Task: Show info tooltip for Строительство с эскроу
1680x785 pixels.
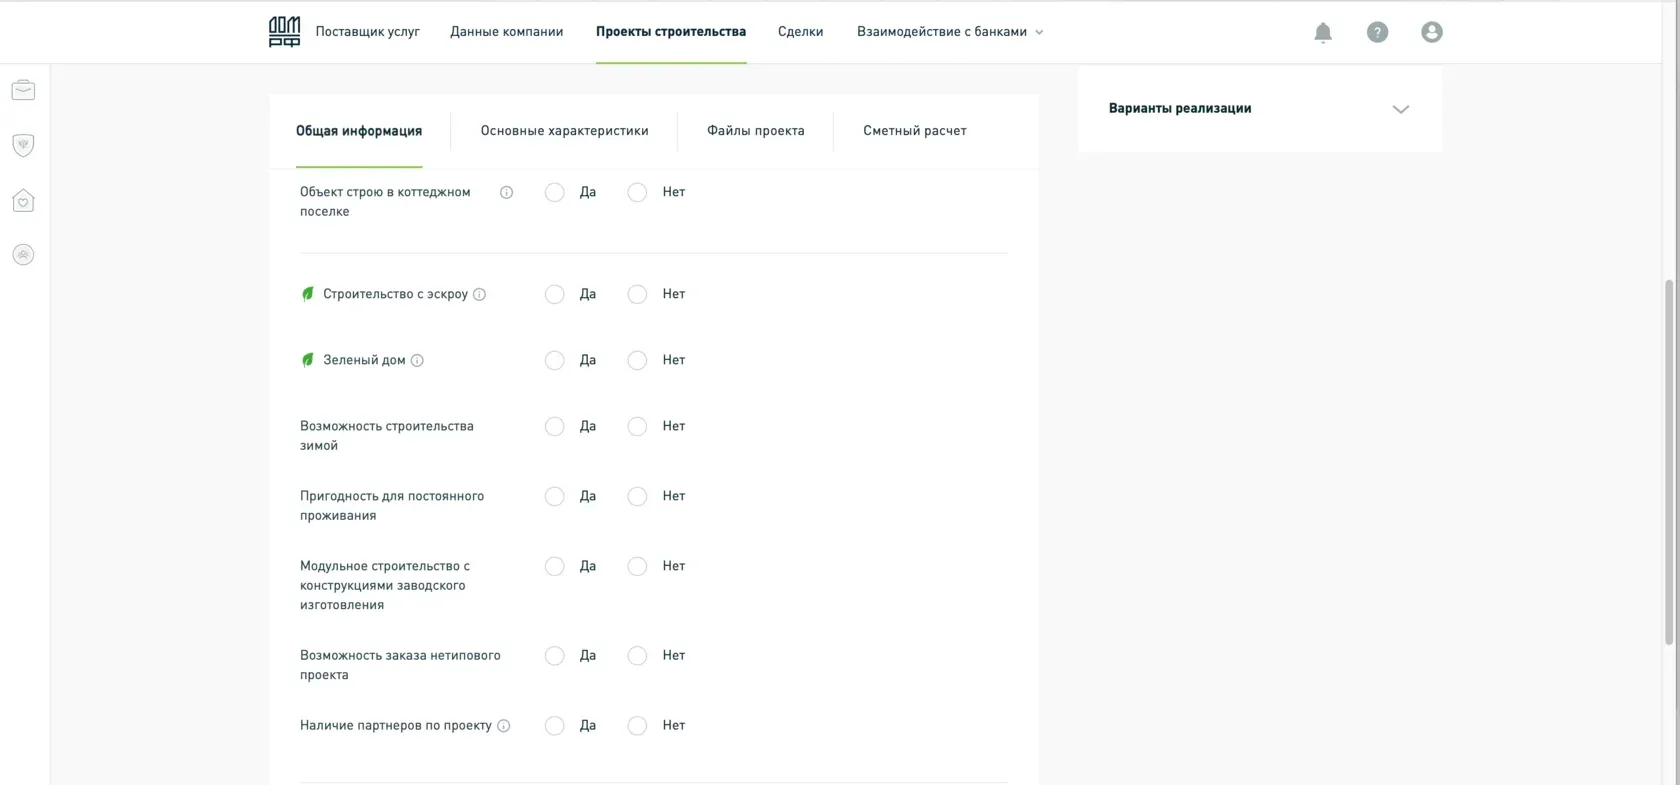Action: (x=480, y=295)
